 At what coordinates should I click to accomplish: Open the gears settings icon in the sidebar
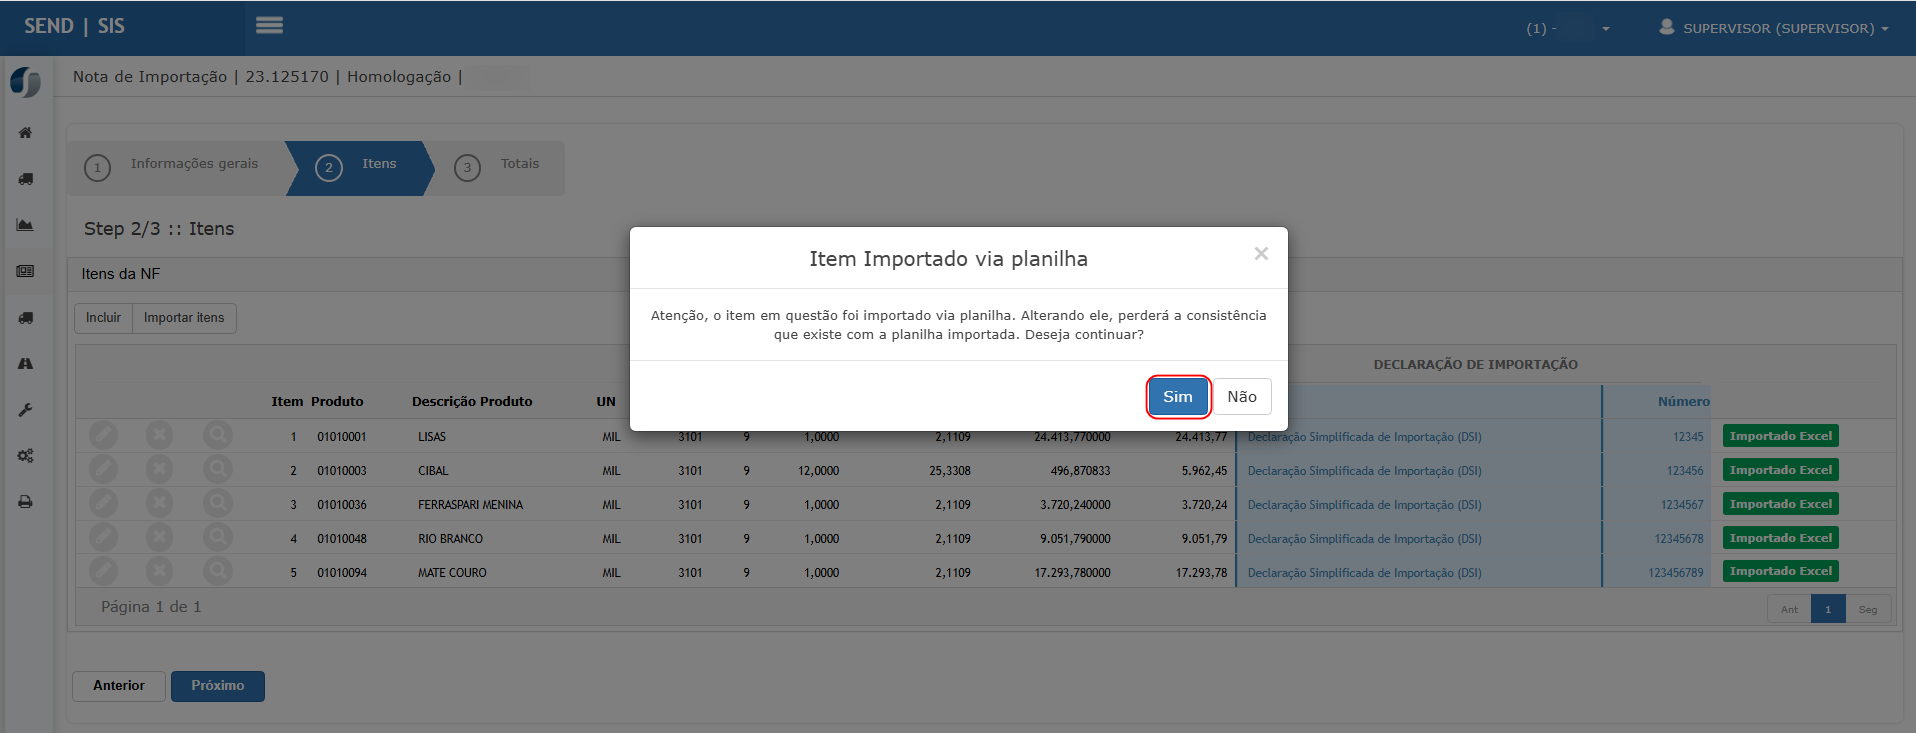tap(25, 456)
